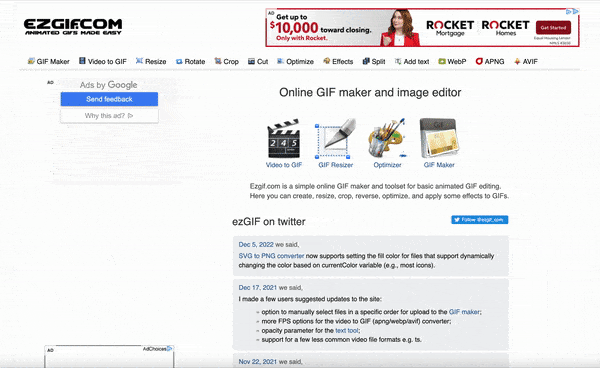Click the Why this ad? button
This screenshot has height=368, width=600.
click(x=109, y=116)
